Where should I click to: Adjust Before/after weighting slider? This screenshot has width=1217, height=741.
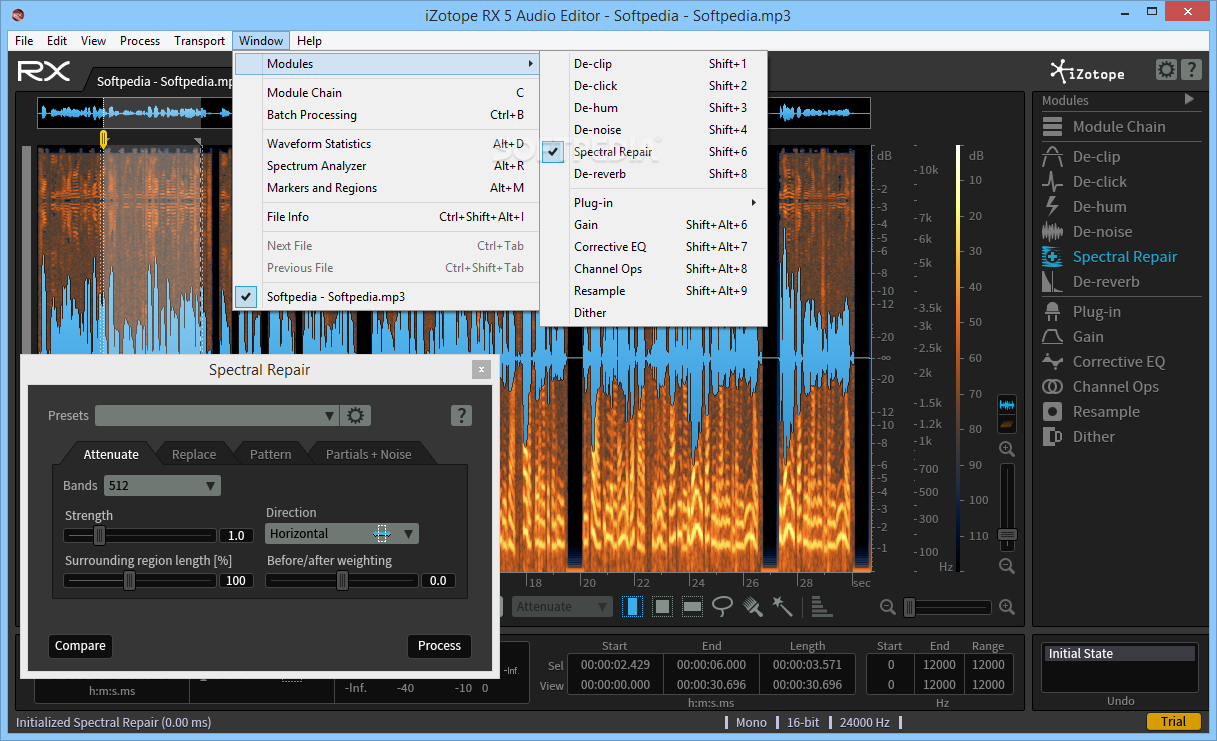click(342, 581)
